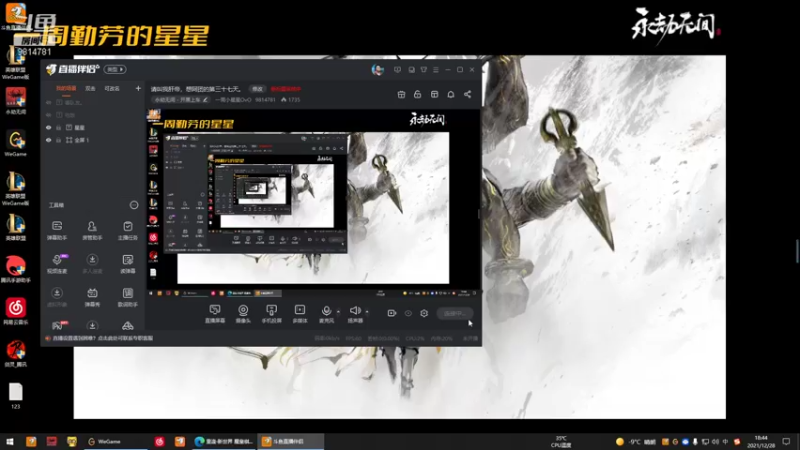Select 全屏 1 source row
Screen dimensions: 800x450
pyautogui.click(x=92, y=140)
